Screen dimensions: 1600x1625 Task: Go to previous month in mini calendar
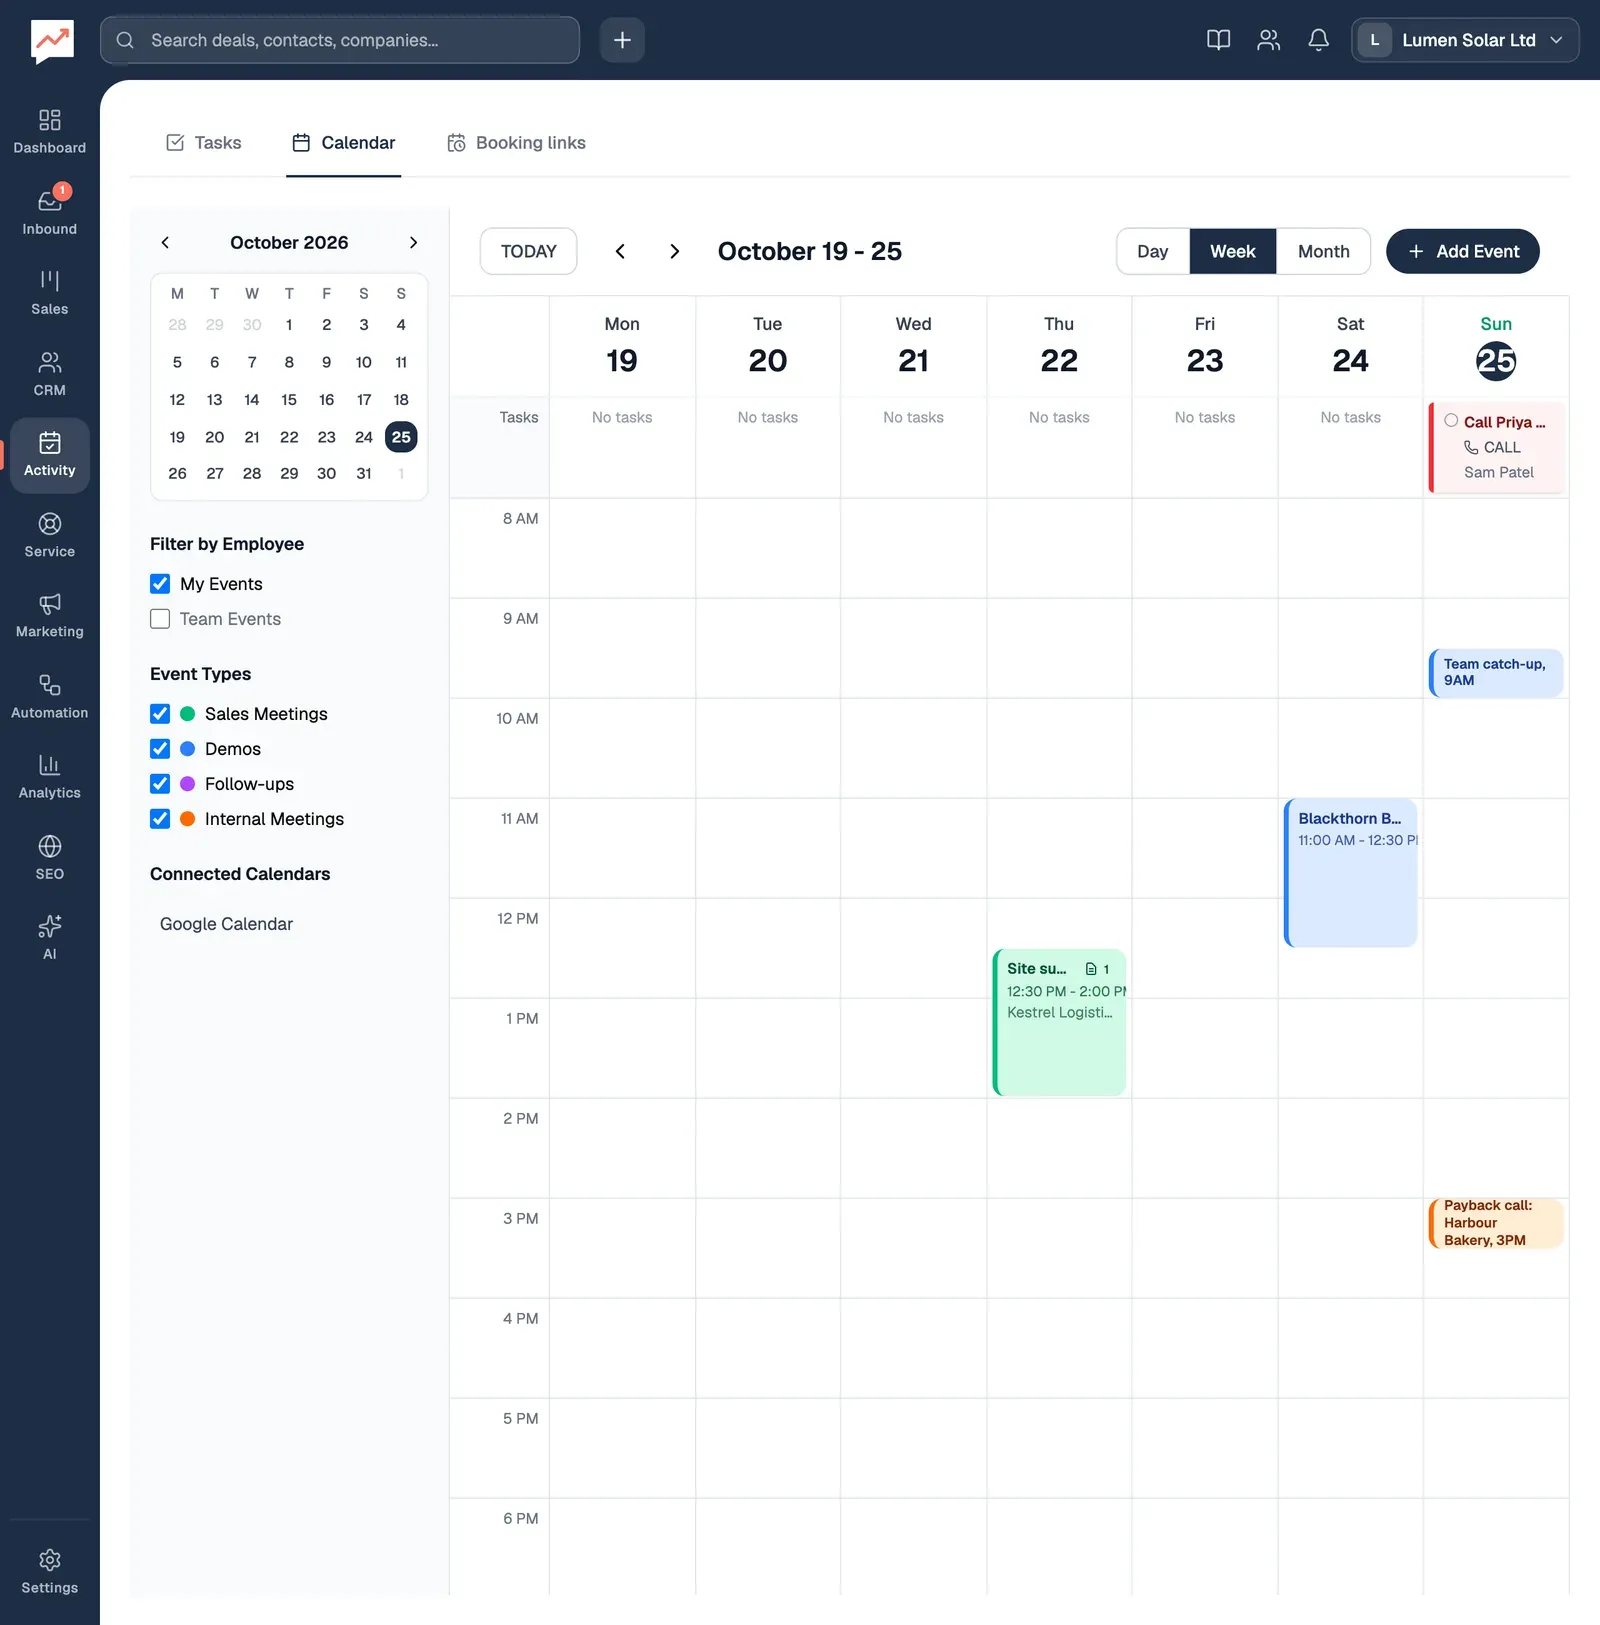pos(165,243)
